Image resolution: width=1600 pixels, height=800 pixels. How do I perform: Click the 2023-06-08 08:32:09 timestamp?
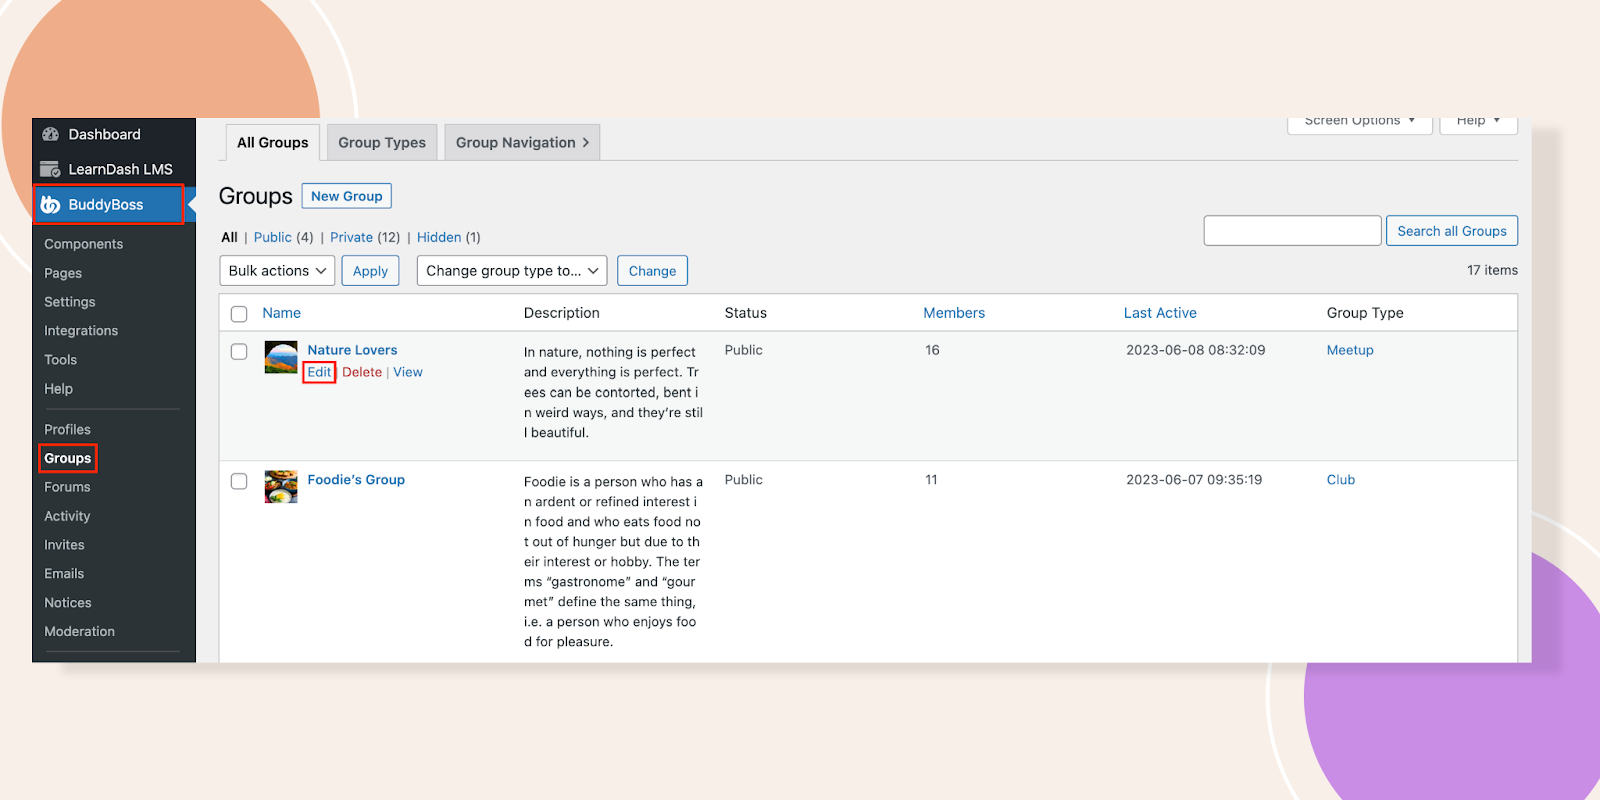coord(1196,350)
